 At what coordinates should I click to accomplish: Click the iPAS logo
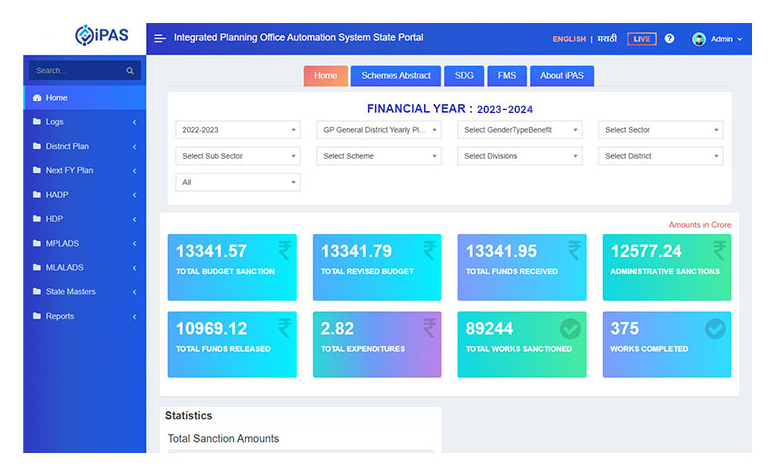(101, 36)
